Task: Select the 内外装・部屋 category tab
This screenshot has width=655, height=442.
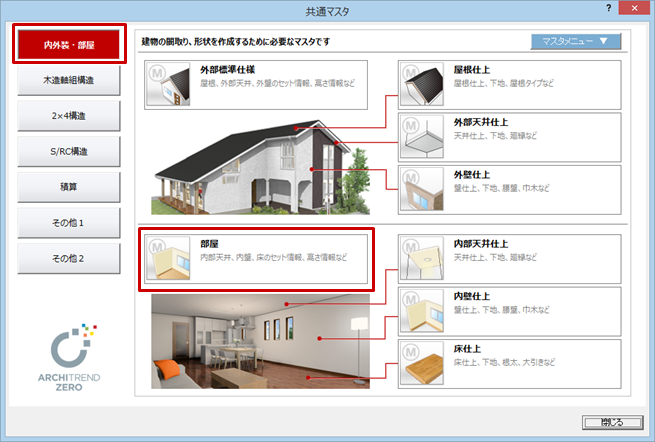Action: click(69, 46)
